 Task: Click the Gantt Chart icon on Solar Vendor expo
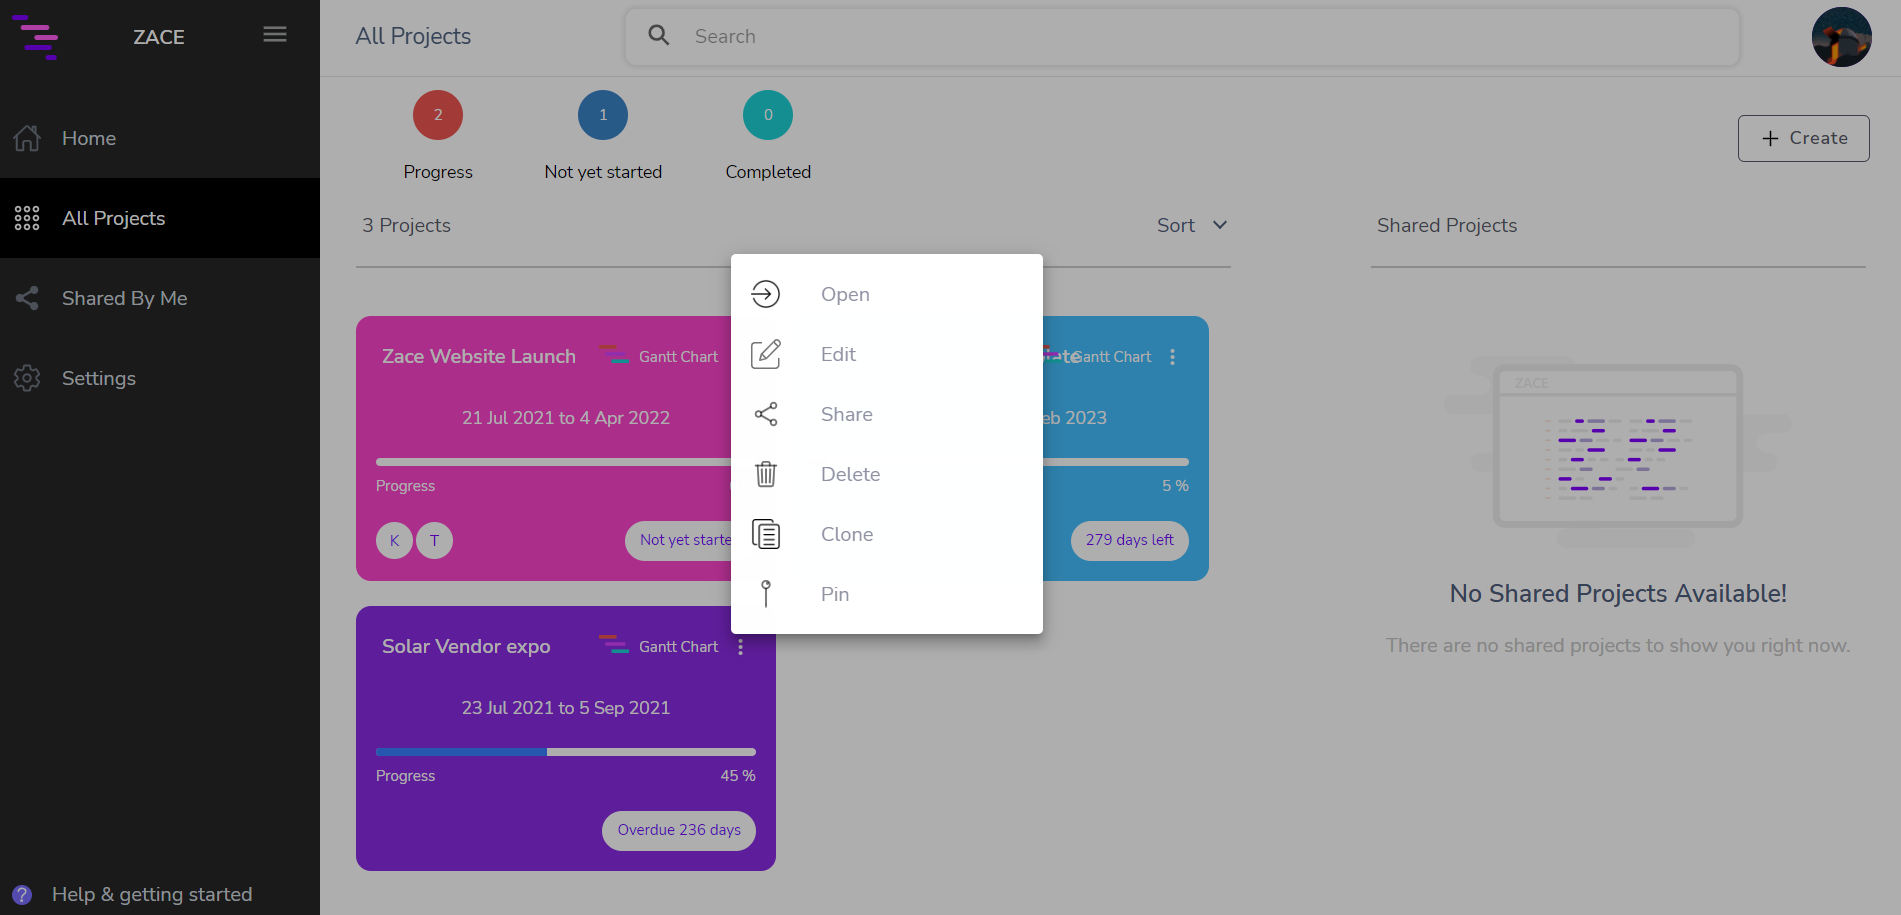pos(613,646)
